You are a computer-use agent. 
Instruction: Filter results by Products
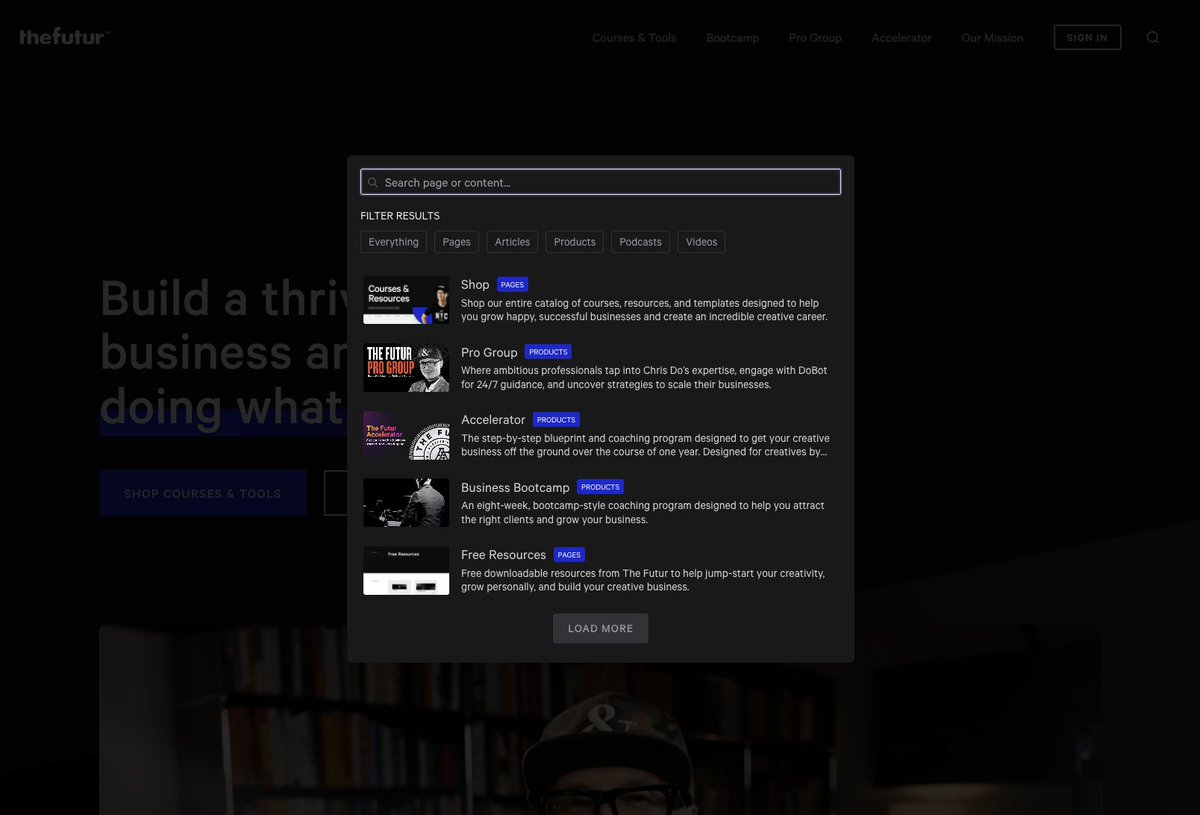574,242
